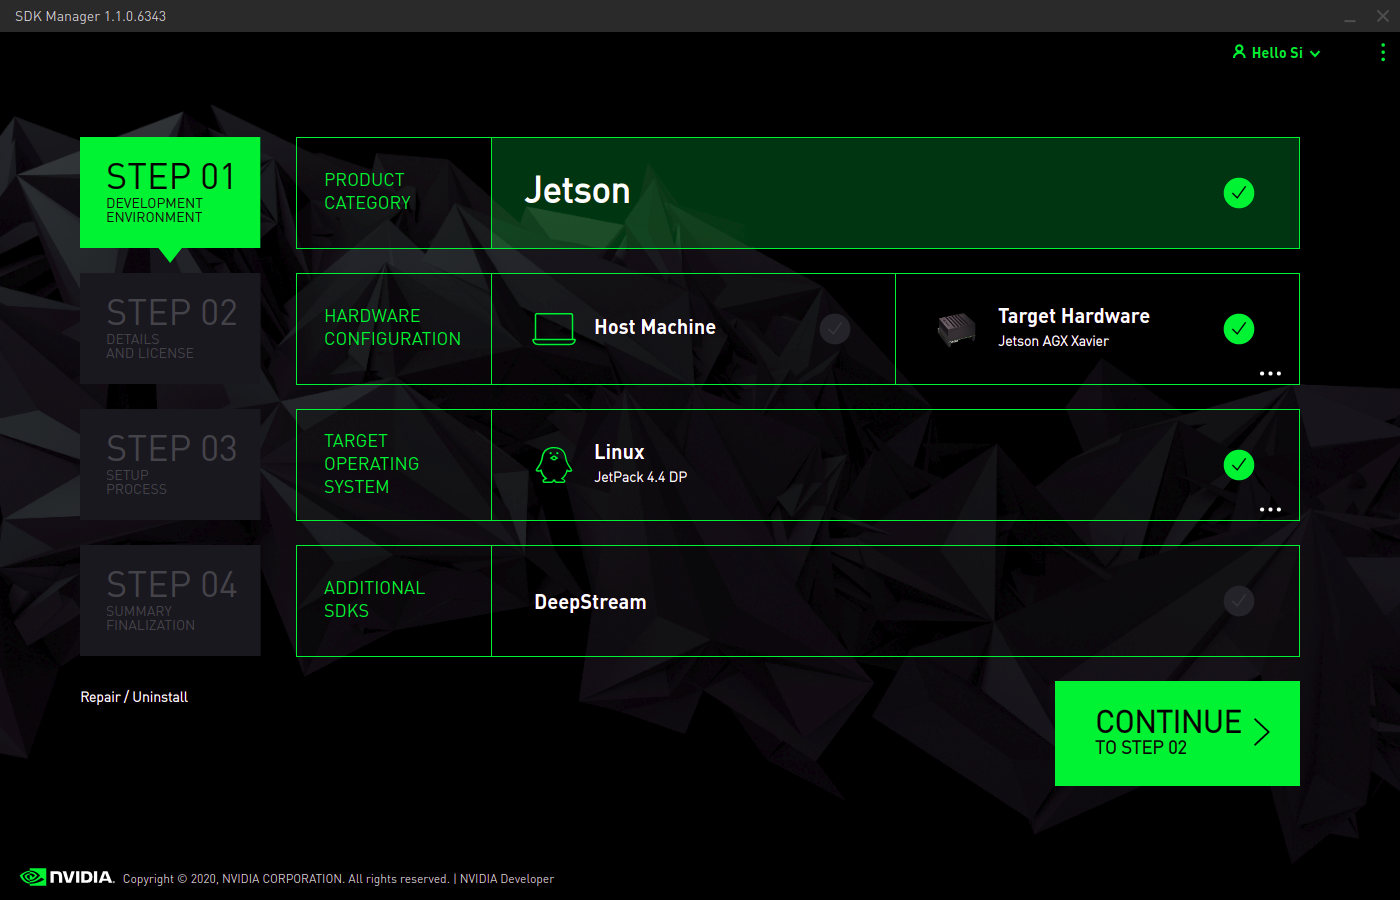Click the Hardware Configuration heading
This screenshot has width=1400, height=900.
(x=392, y=327)
